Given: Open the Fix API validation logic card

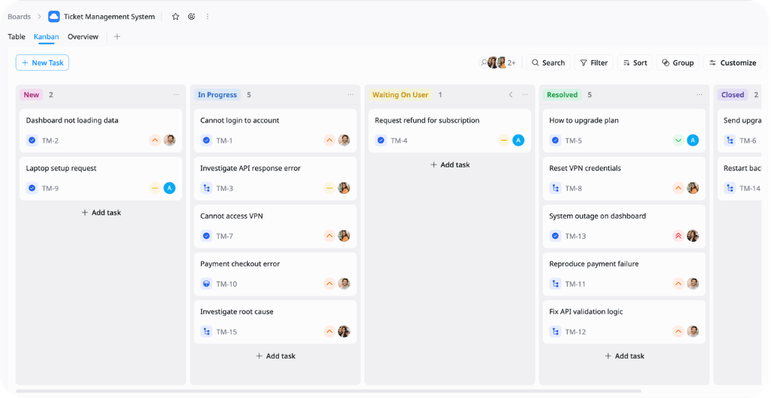Looking at the screenshot, I should pos(624,322).
